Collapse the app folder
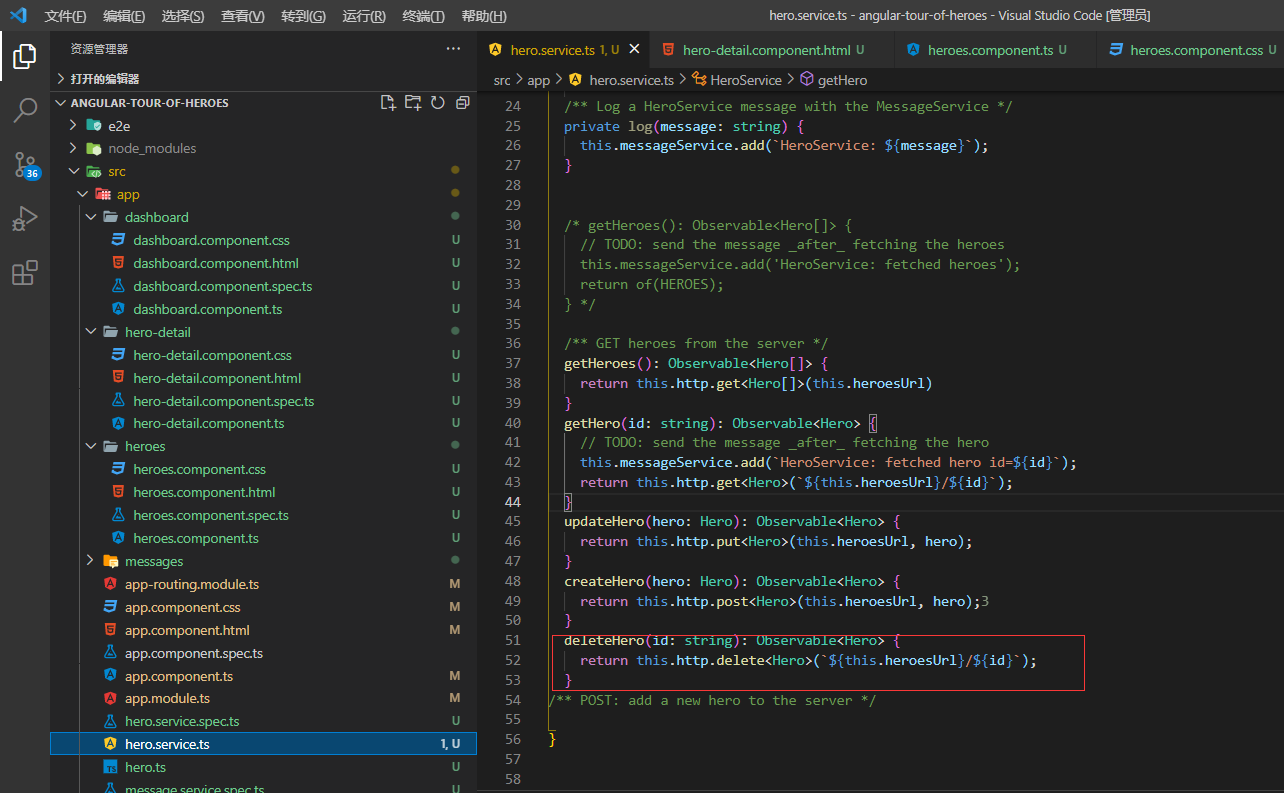1284x793 pixels. tap(82, 194)
